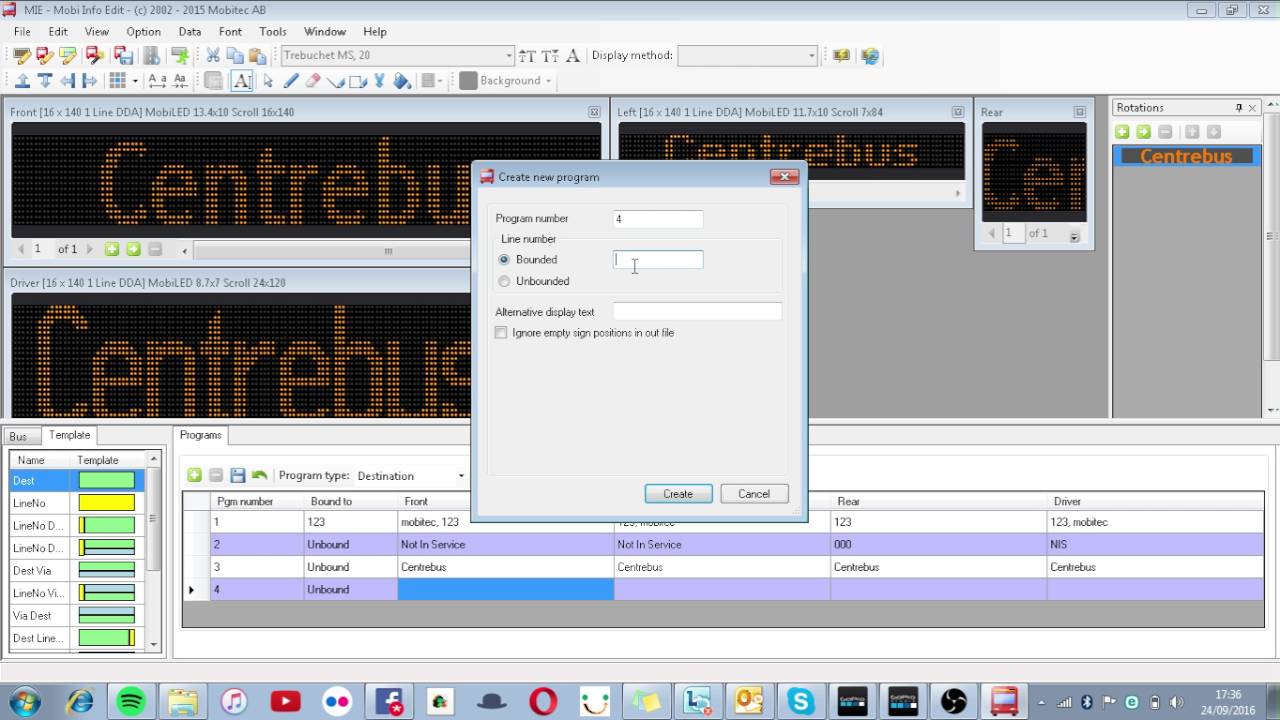
Task: Click the Cancel button in dialog
Action: [754, 494]
